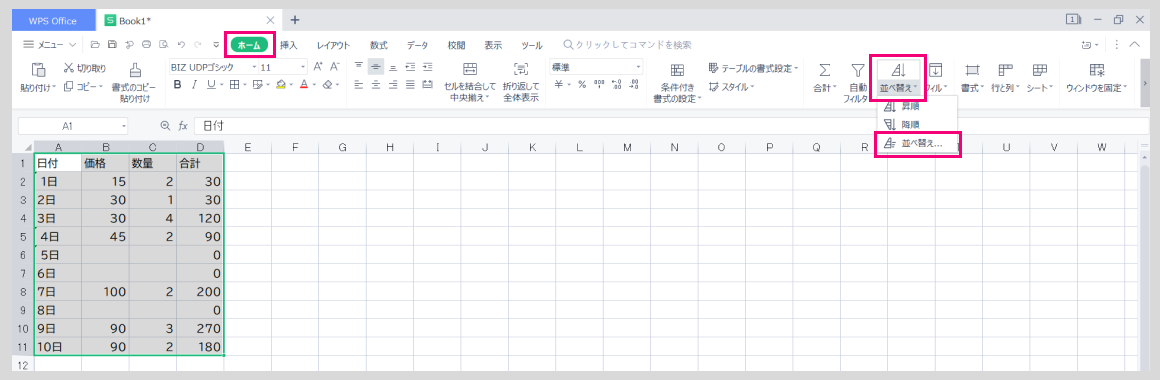The image size is (1160, 380).
Task: Click the yen currency format icon
Action: click(x=559, y=85)
